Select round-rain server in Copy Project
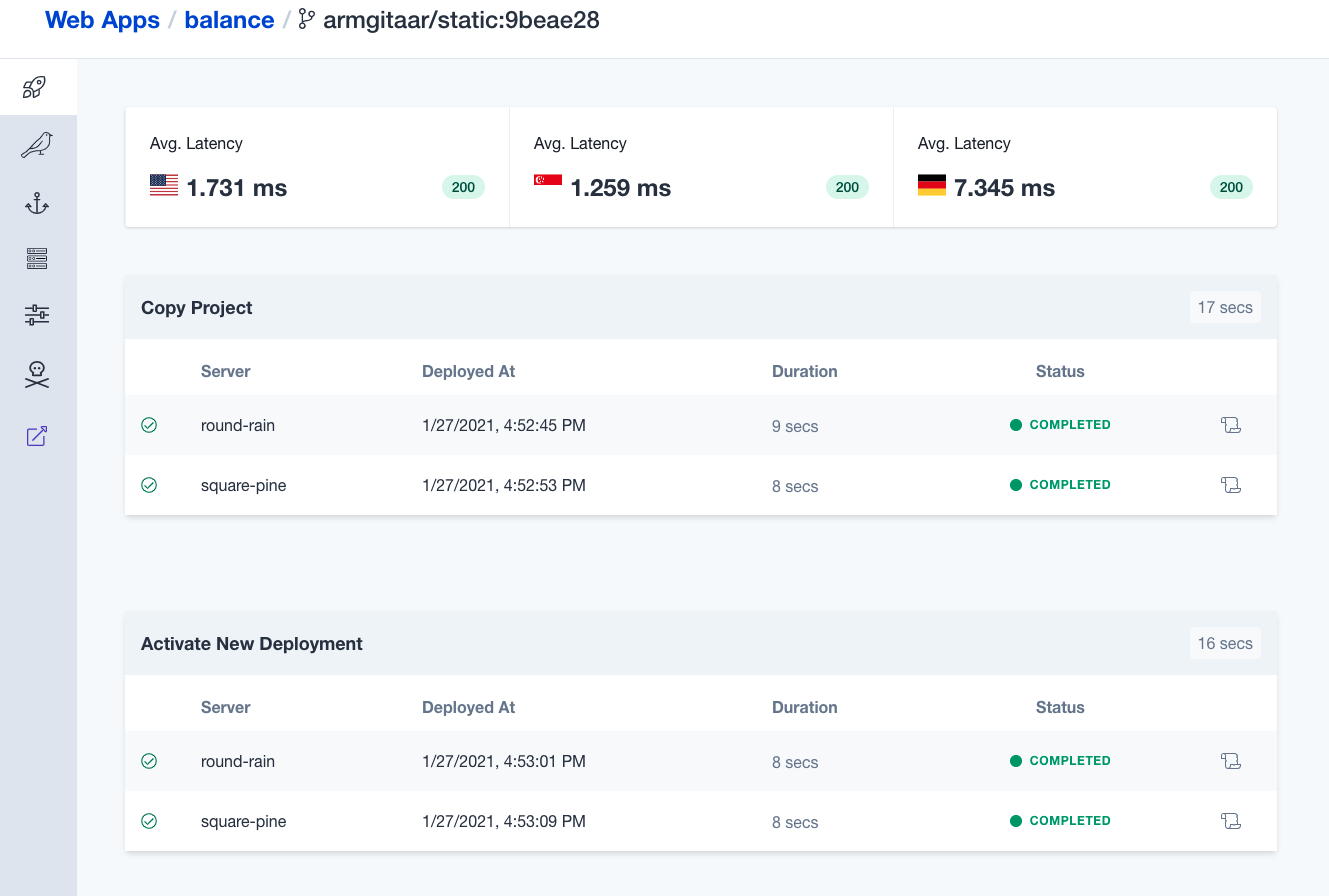The height and width of the screenshot is (896, 1329). (238, 425)
